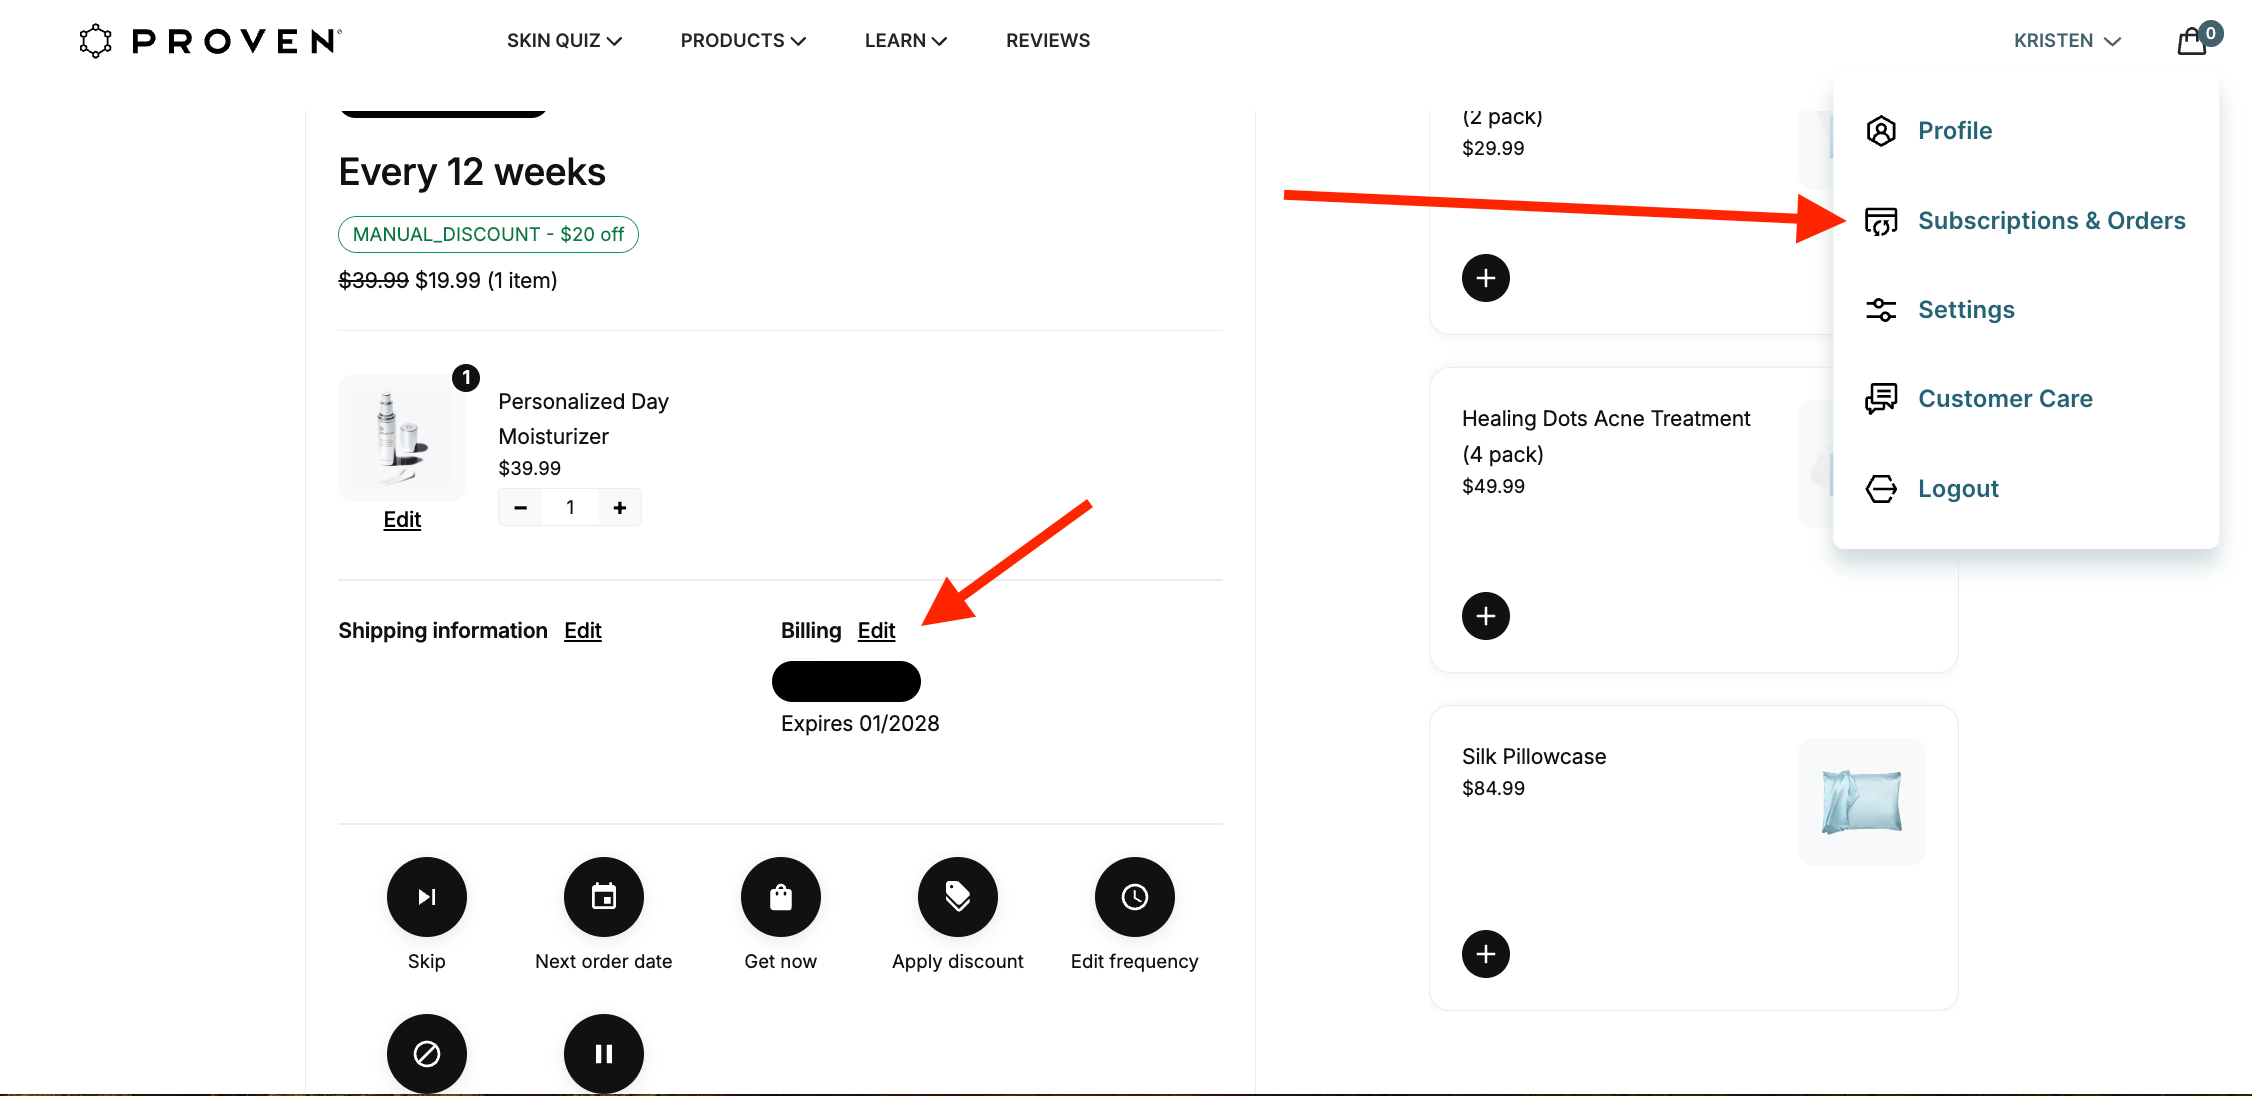This screenshot has height=1096, width=2252.
Task: Select Profile from account menu
Action: (x=1955, y=131)
